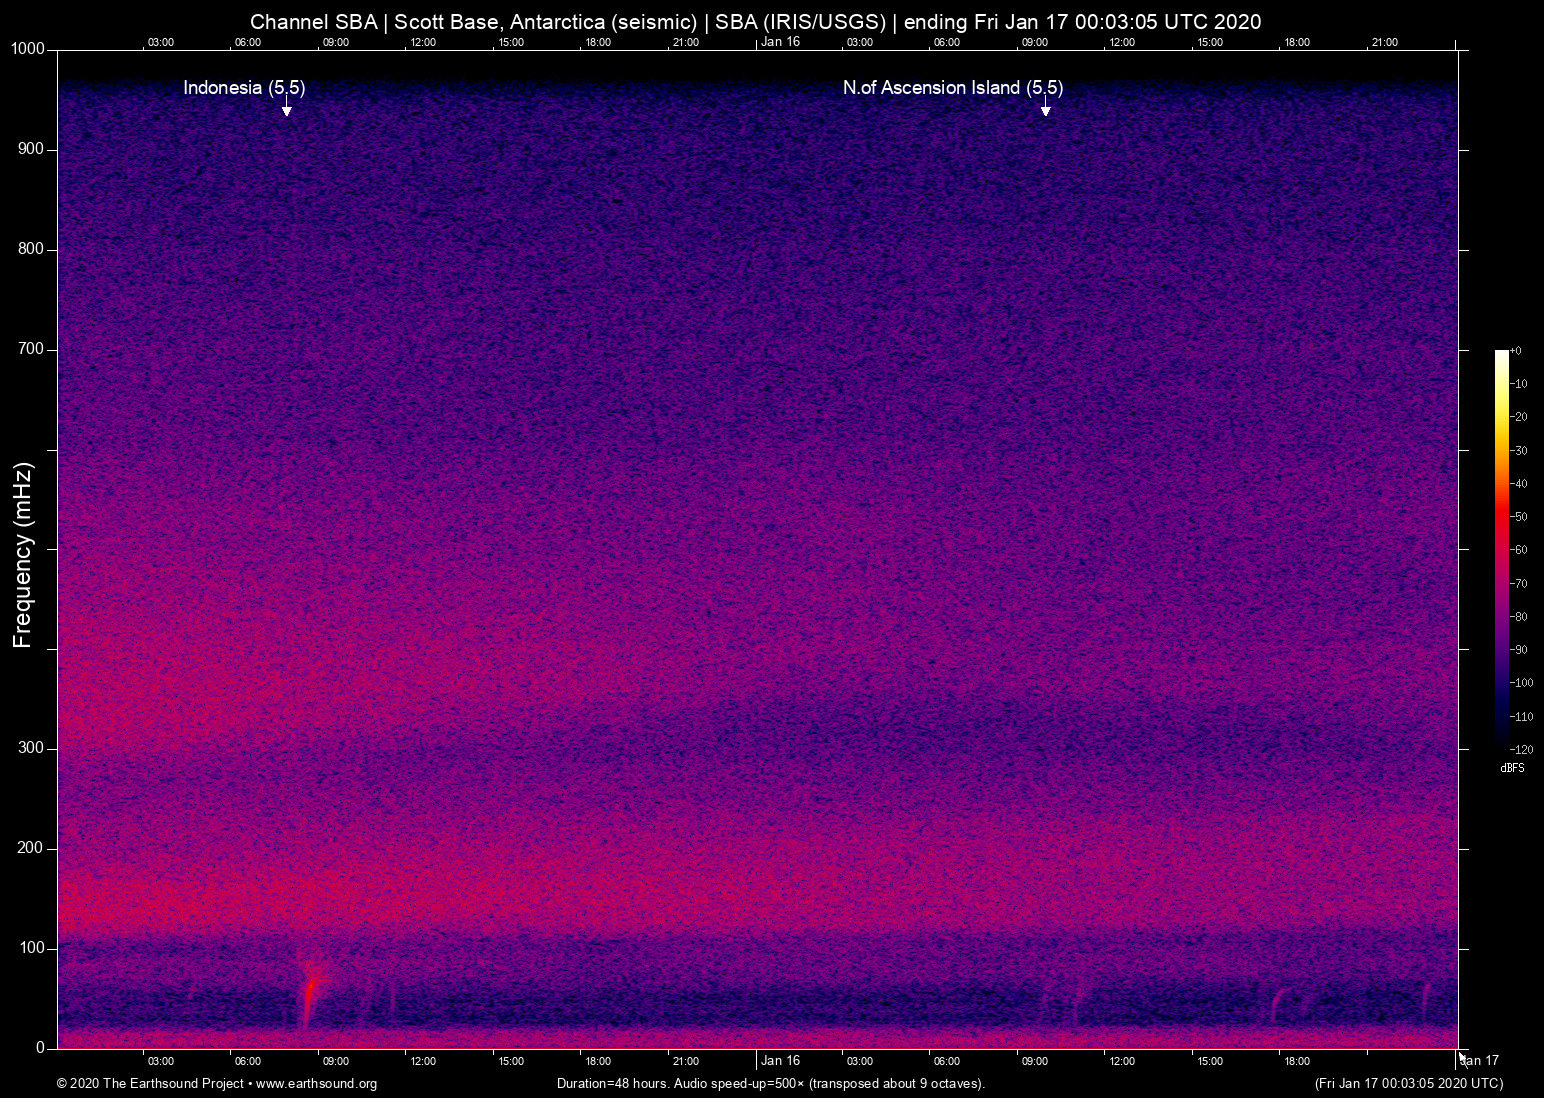
Task: Click the Jan 17 label at timeline end
Action: pos(1477,1061)
